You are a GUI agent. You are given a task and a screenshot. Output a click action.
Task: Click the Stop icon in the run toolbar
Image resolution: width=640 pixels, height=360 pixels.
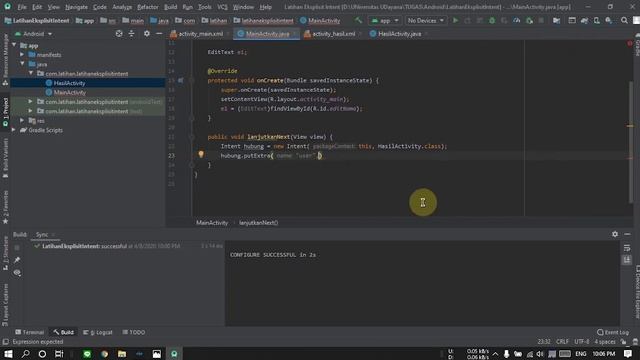pyautogui.click(x=541, y=20)
